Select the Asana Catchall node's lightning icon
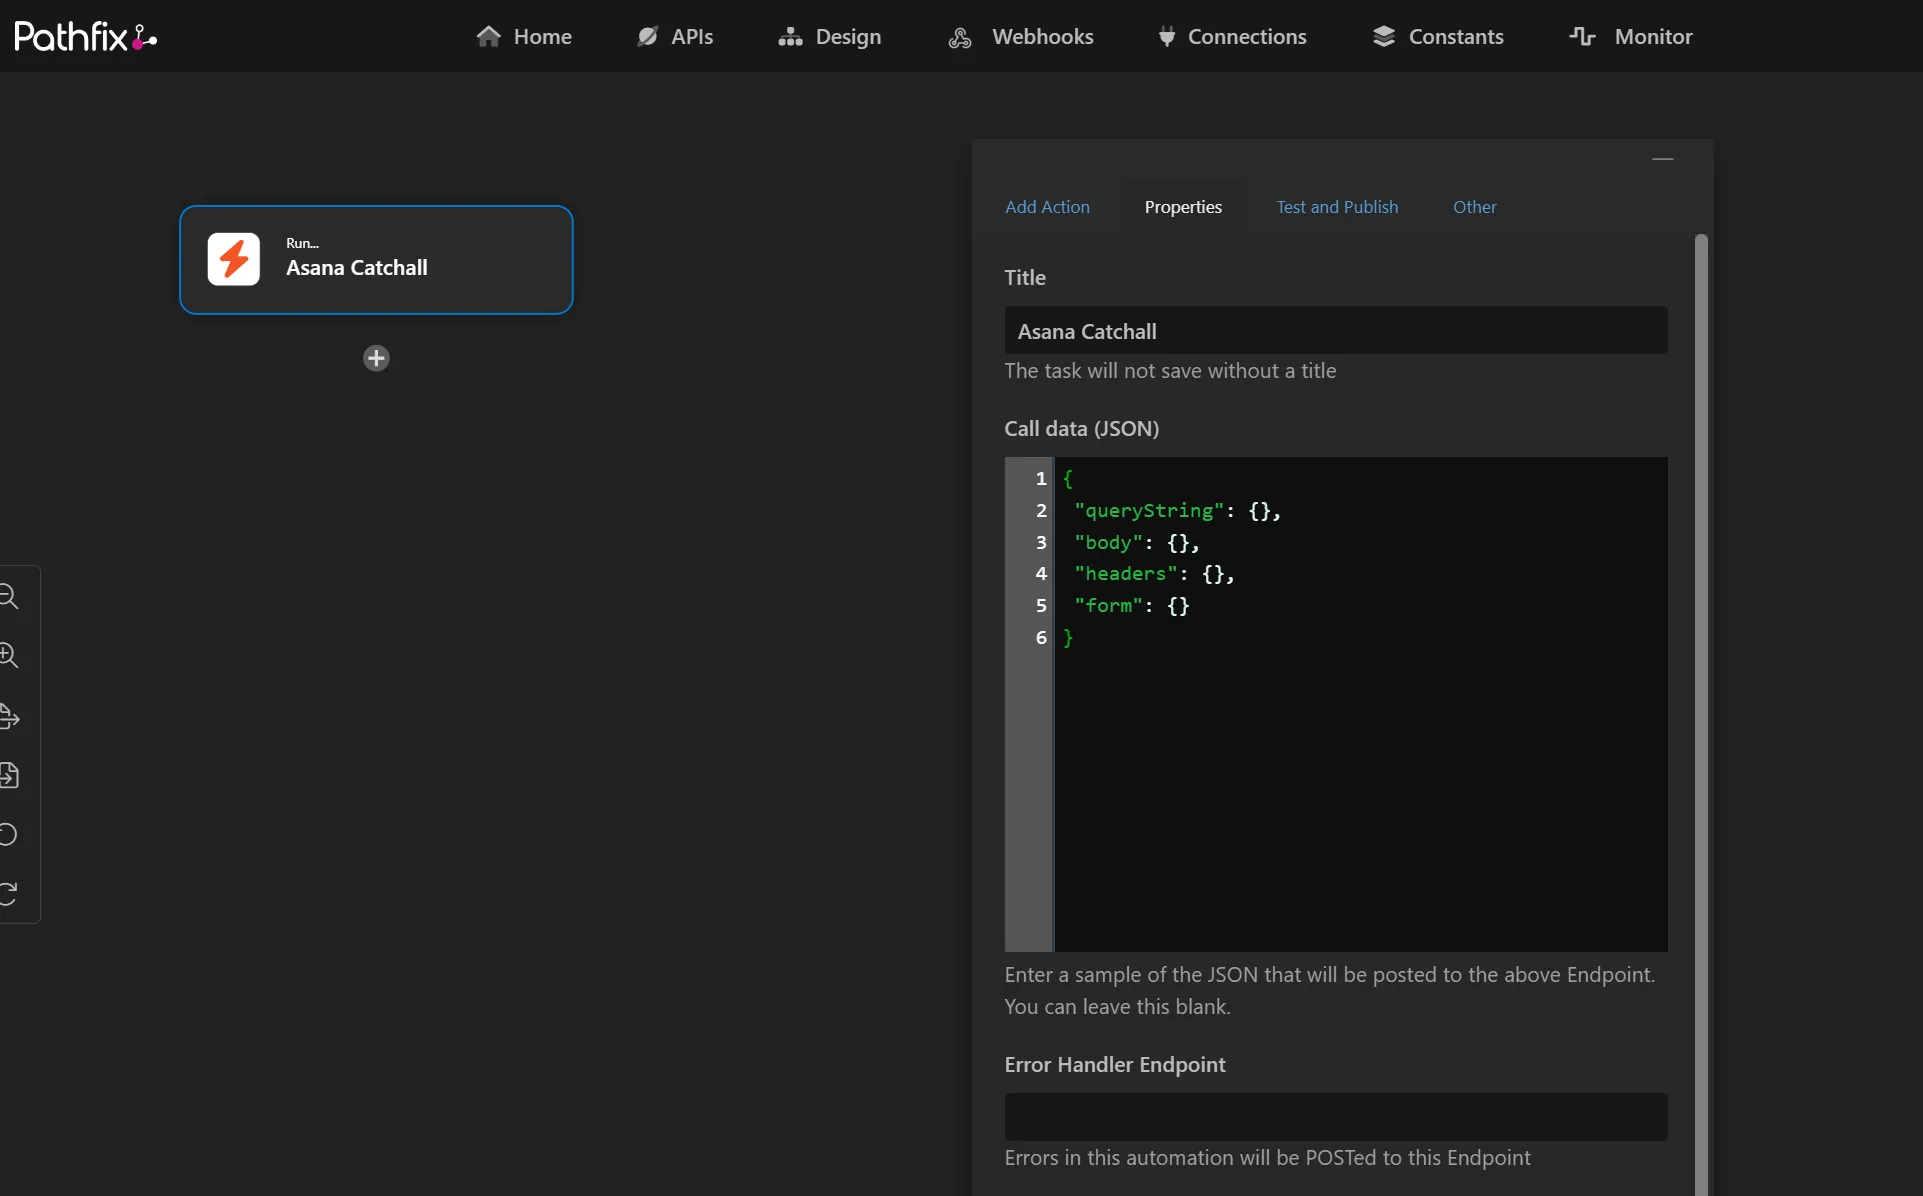 click(234, 259)
